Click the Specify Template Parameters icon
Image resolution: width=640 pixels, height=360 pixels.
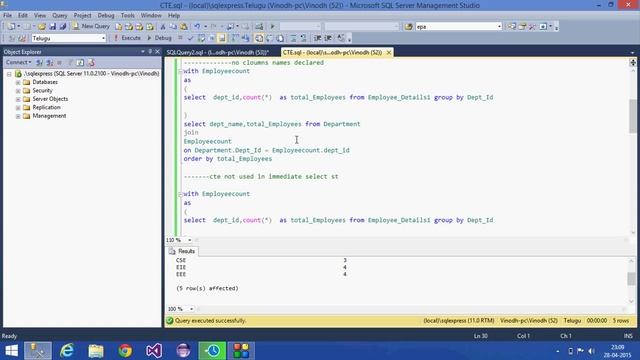(x=341, y=38)
